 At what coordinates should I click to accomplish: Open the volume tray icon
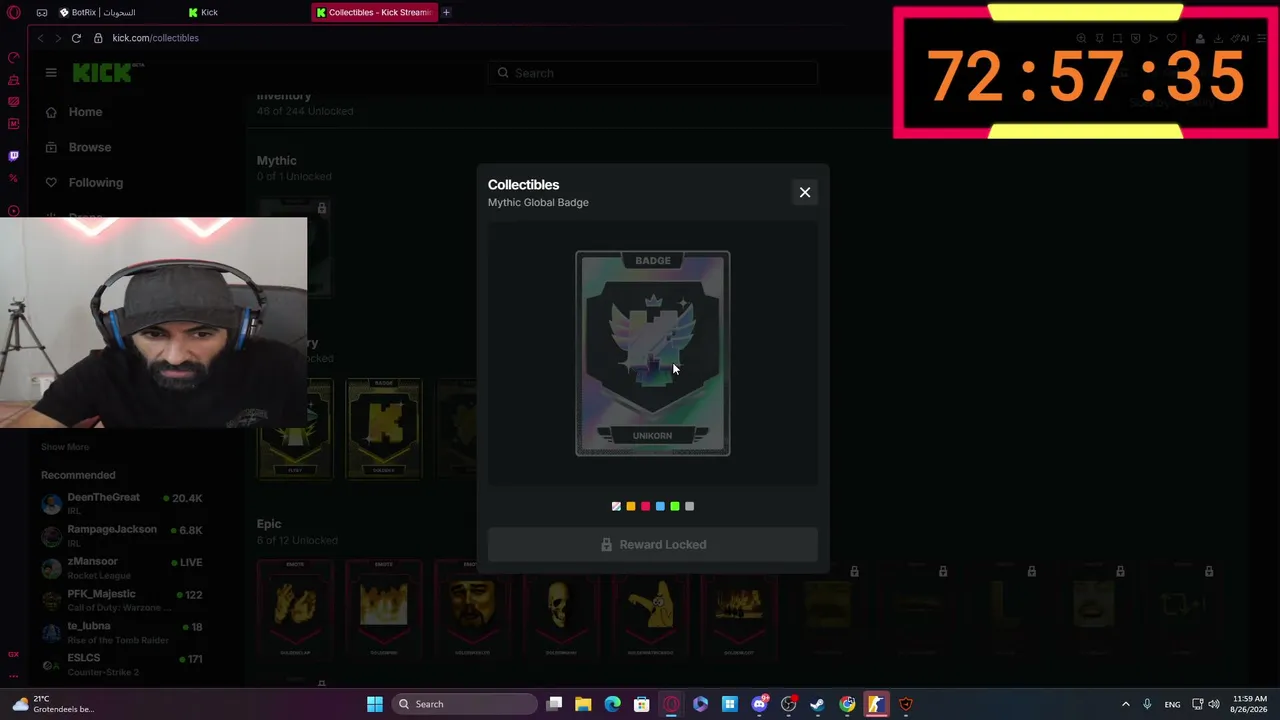click(x=1214, y=704)
